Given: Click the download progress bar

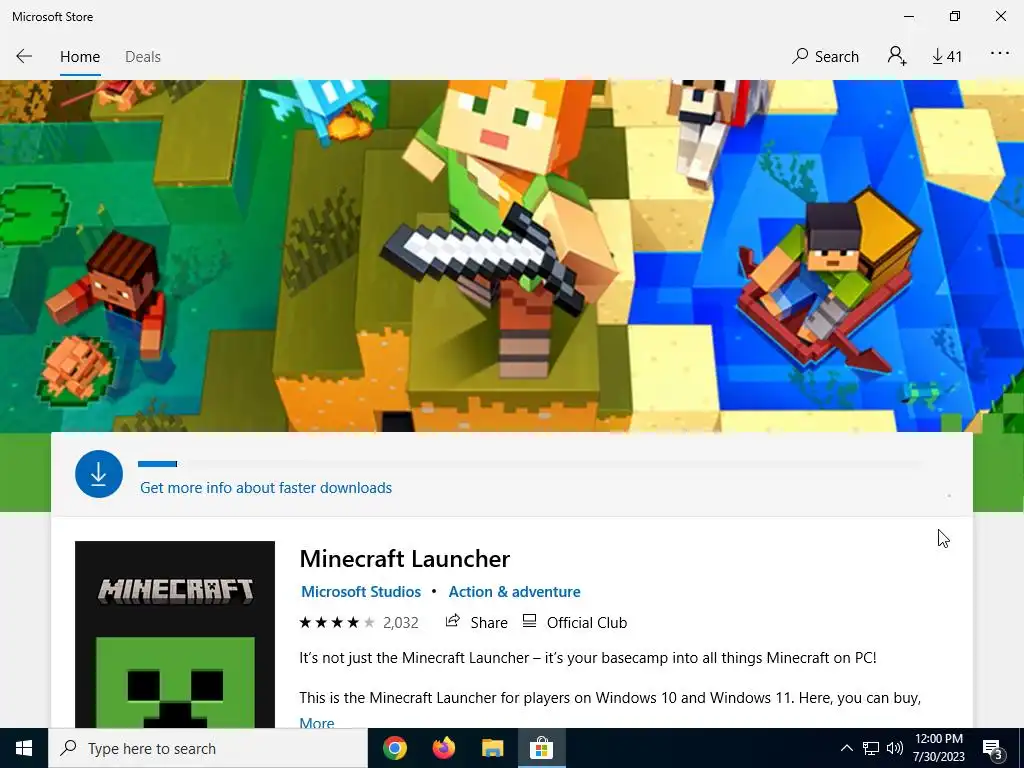Looking at the screenshot, I should [x=530, y=464].
